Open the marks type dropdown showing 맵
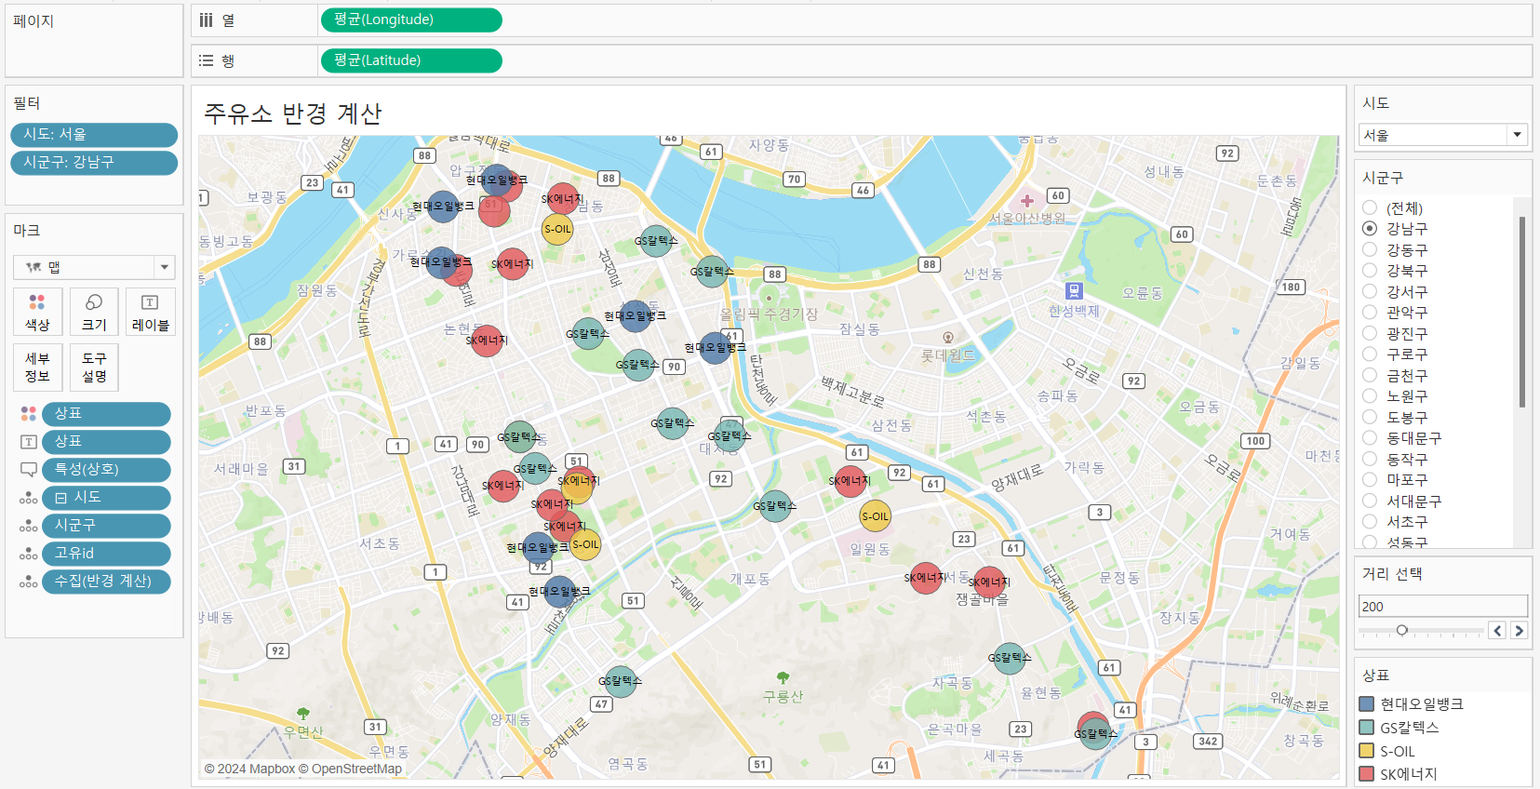 94,267
